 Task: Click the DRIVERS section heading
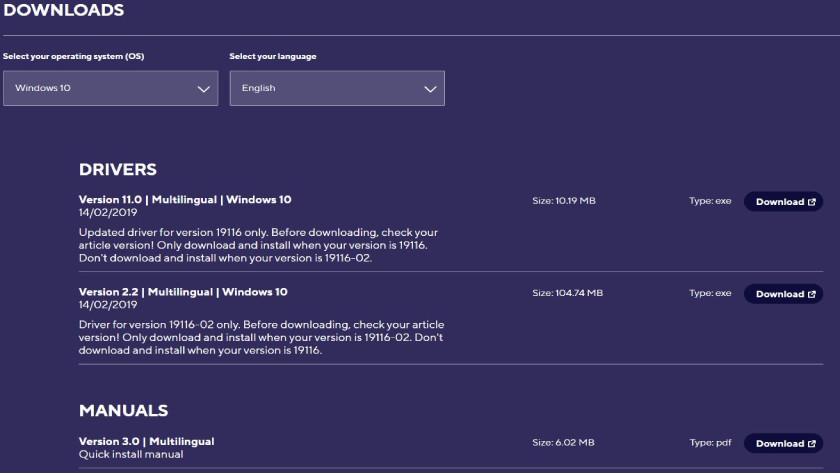(x=118, y=169)
